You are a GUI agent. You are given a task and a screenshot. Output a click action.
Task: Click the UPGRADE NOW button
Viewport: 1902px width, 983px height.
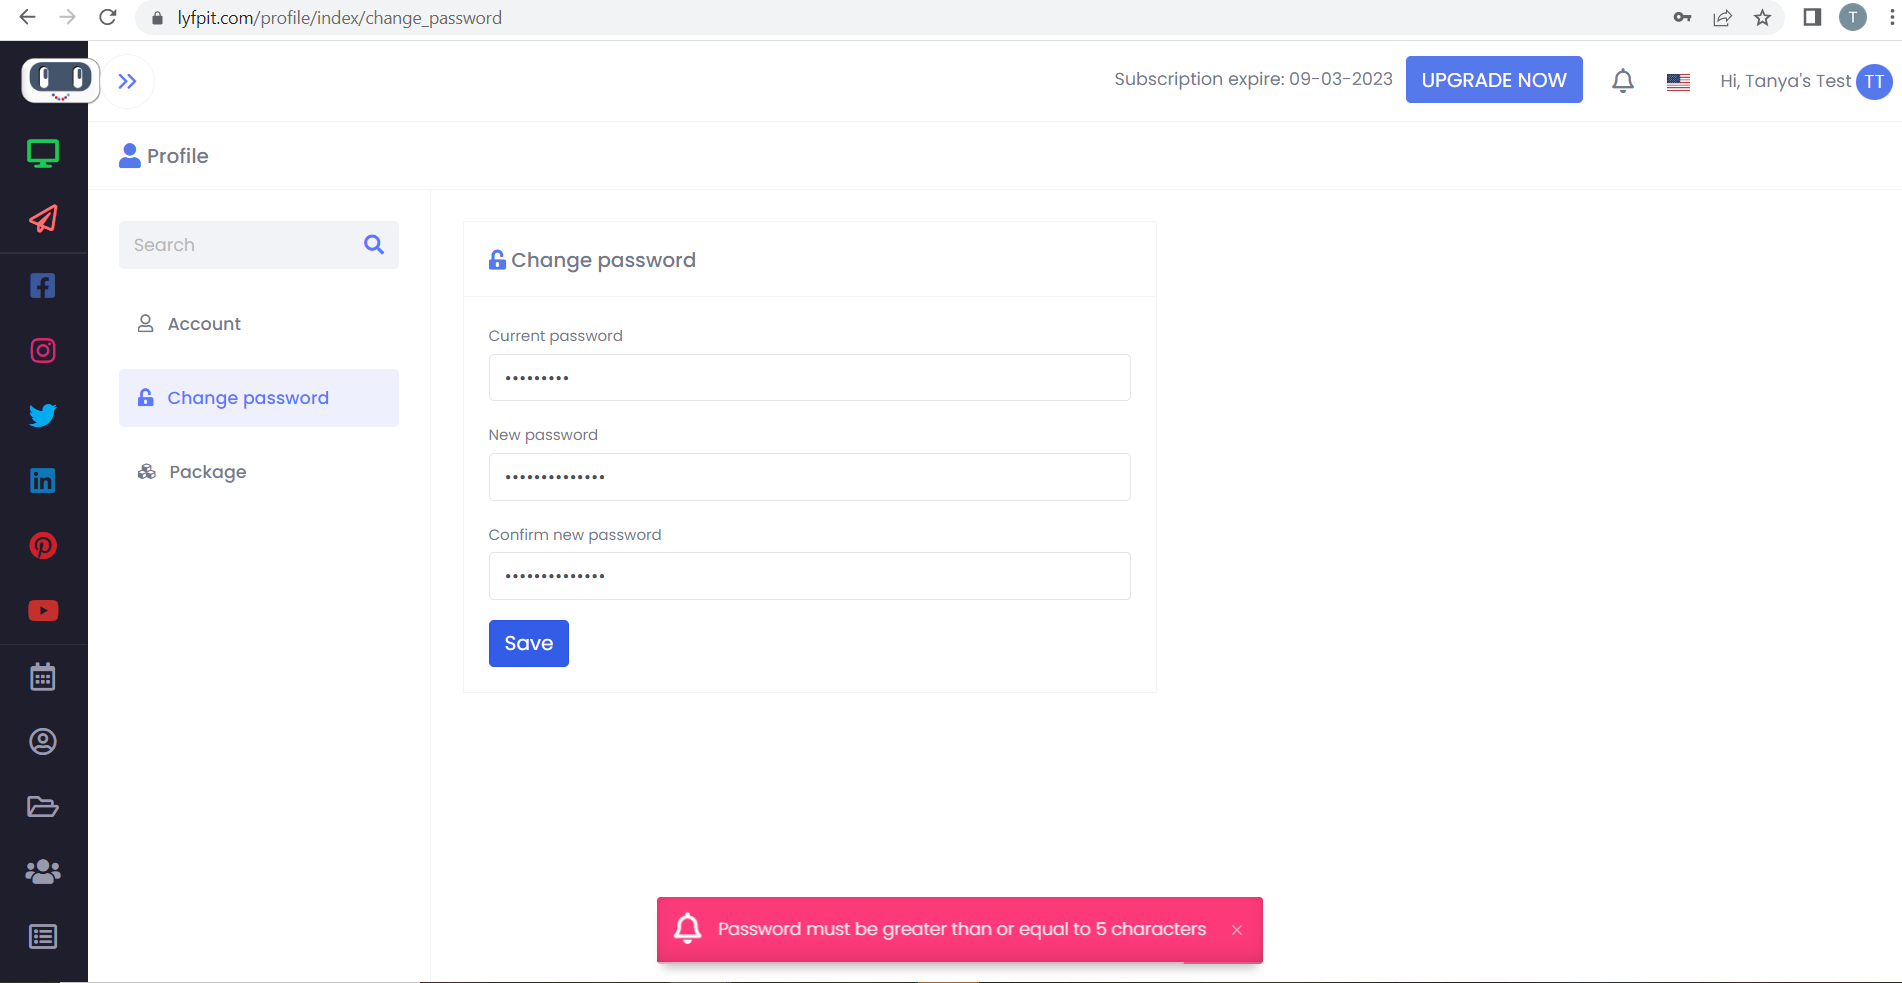[x=1494, y=80]
